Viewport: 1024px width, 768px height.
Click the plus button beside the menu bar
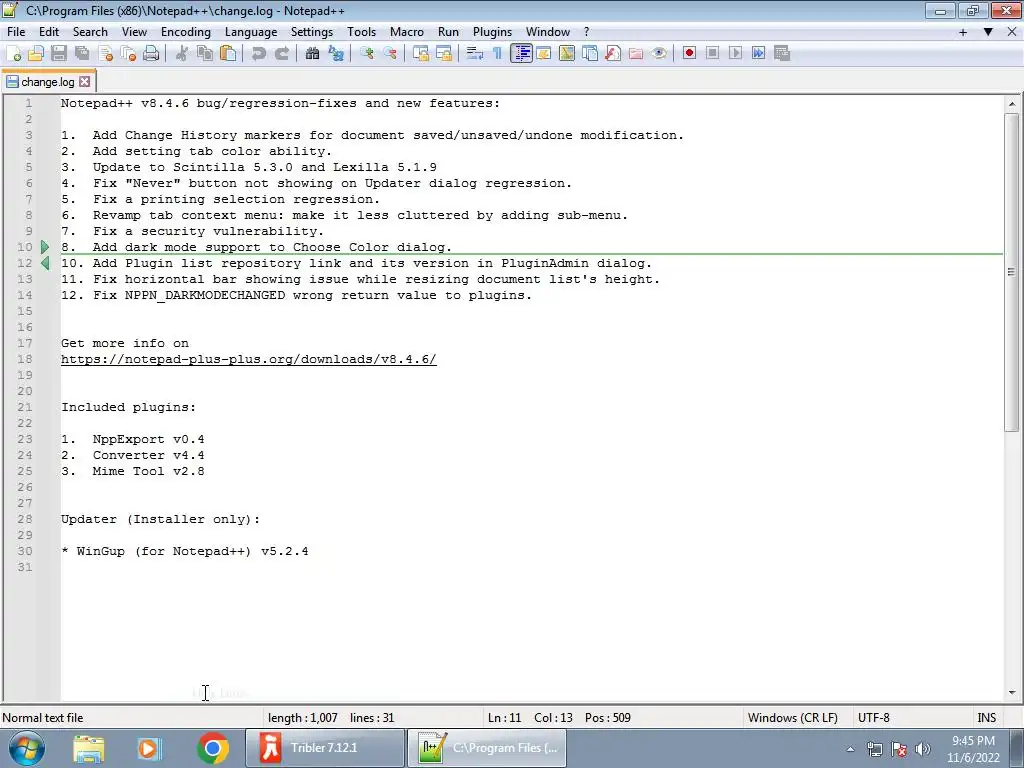tap(963, 32)
